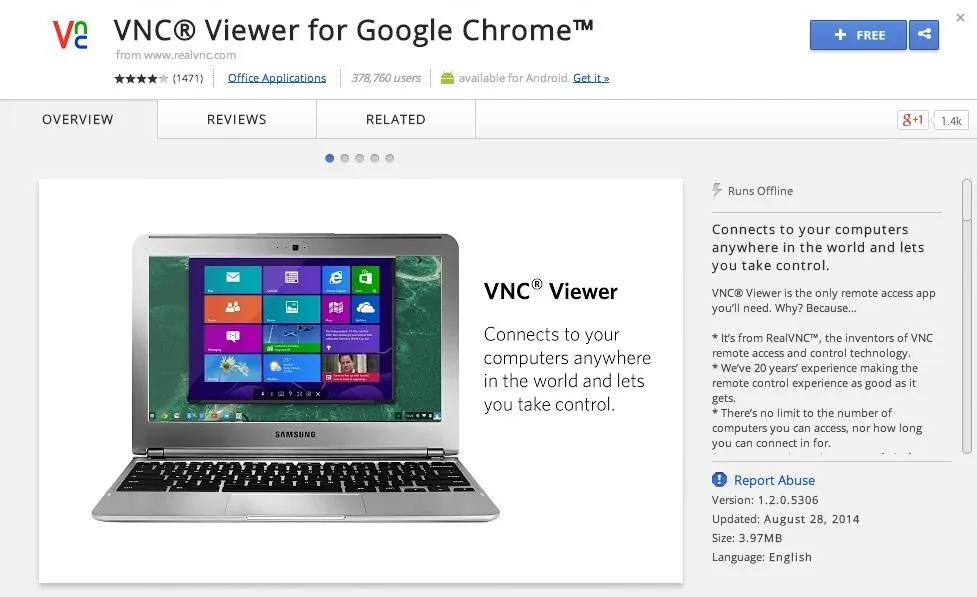This screenshot has height=597, width=977.
Task: Click the Runs Offline lightning icon
Action: [717, 190]
